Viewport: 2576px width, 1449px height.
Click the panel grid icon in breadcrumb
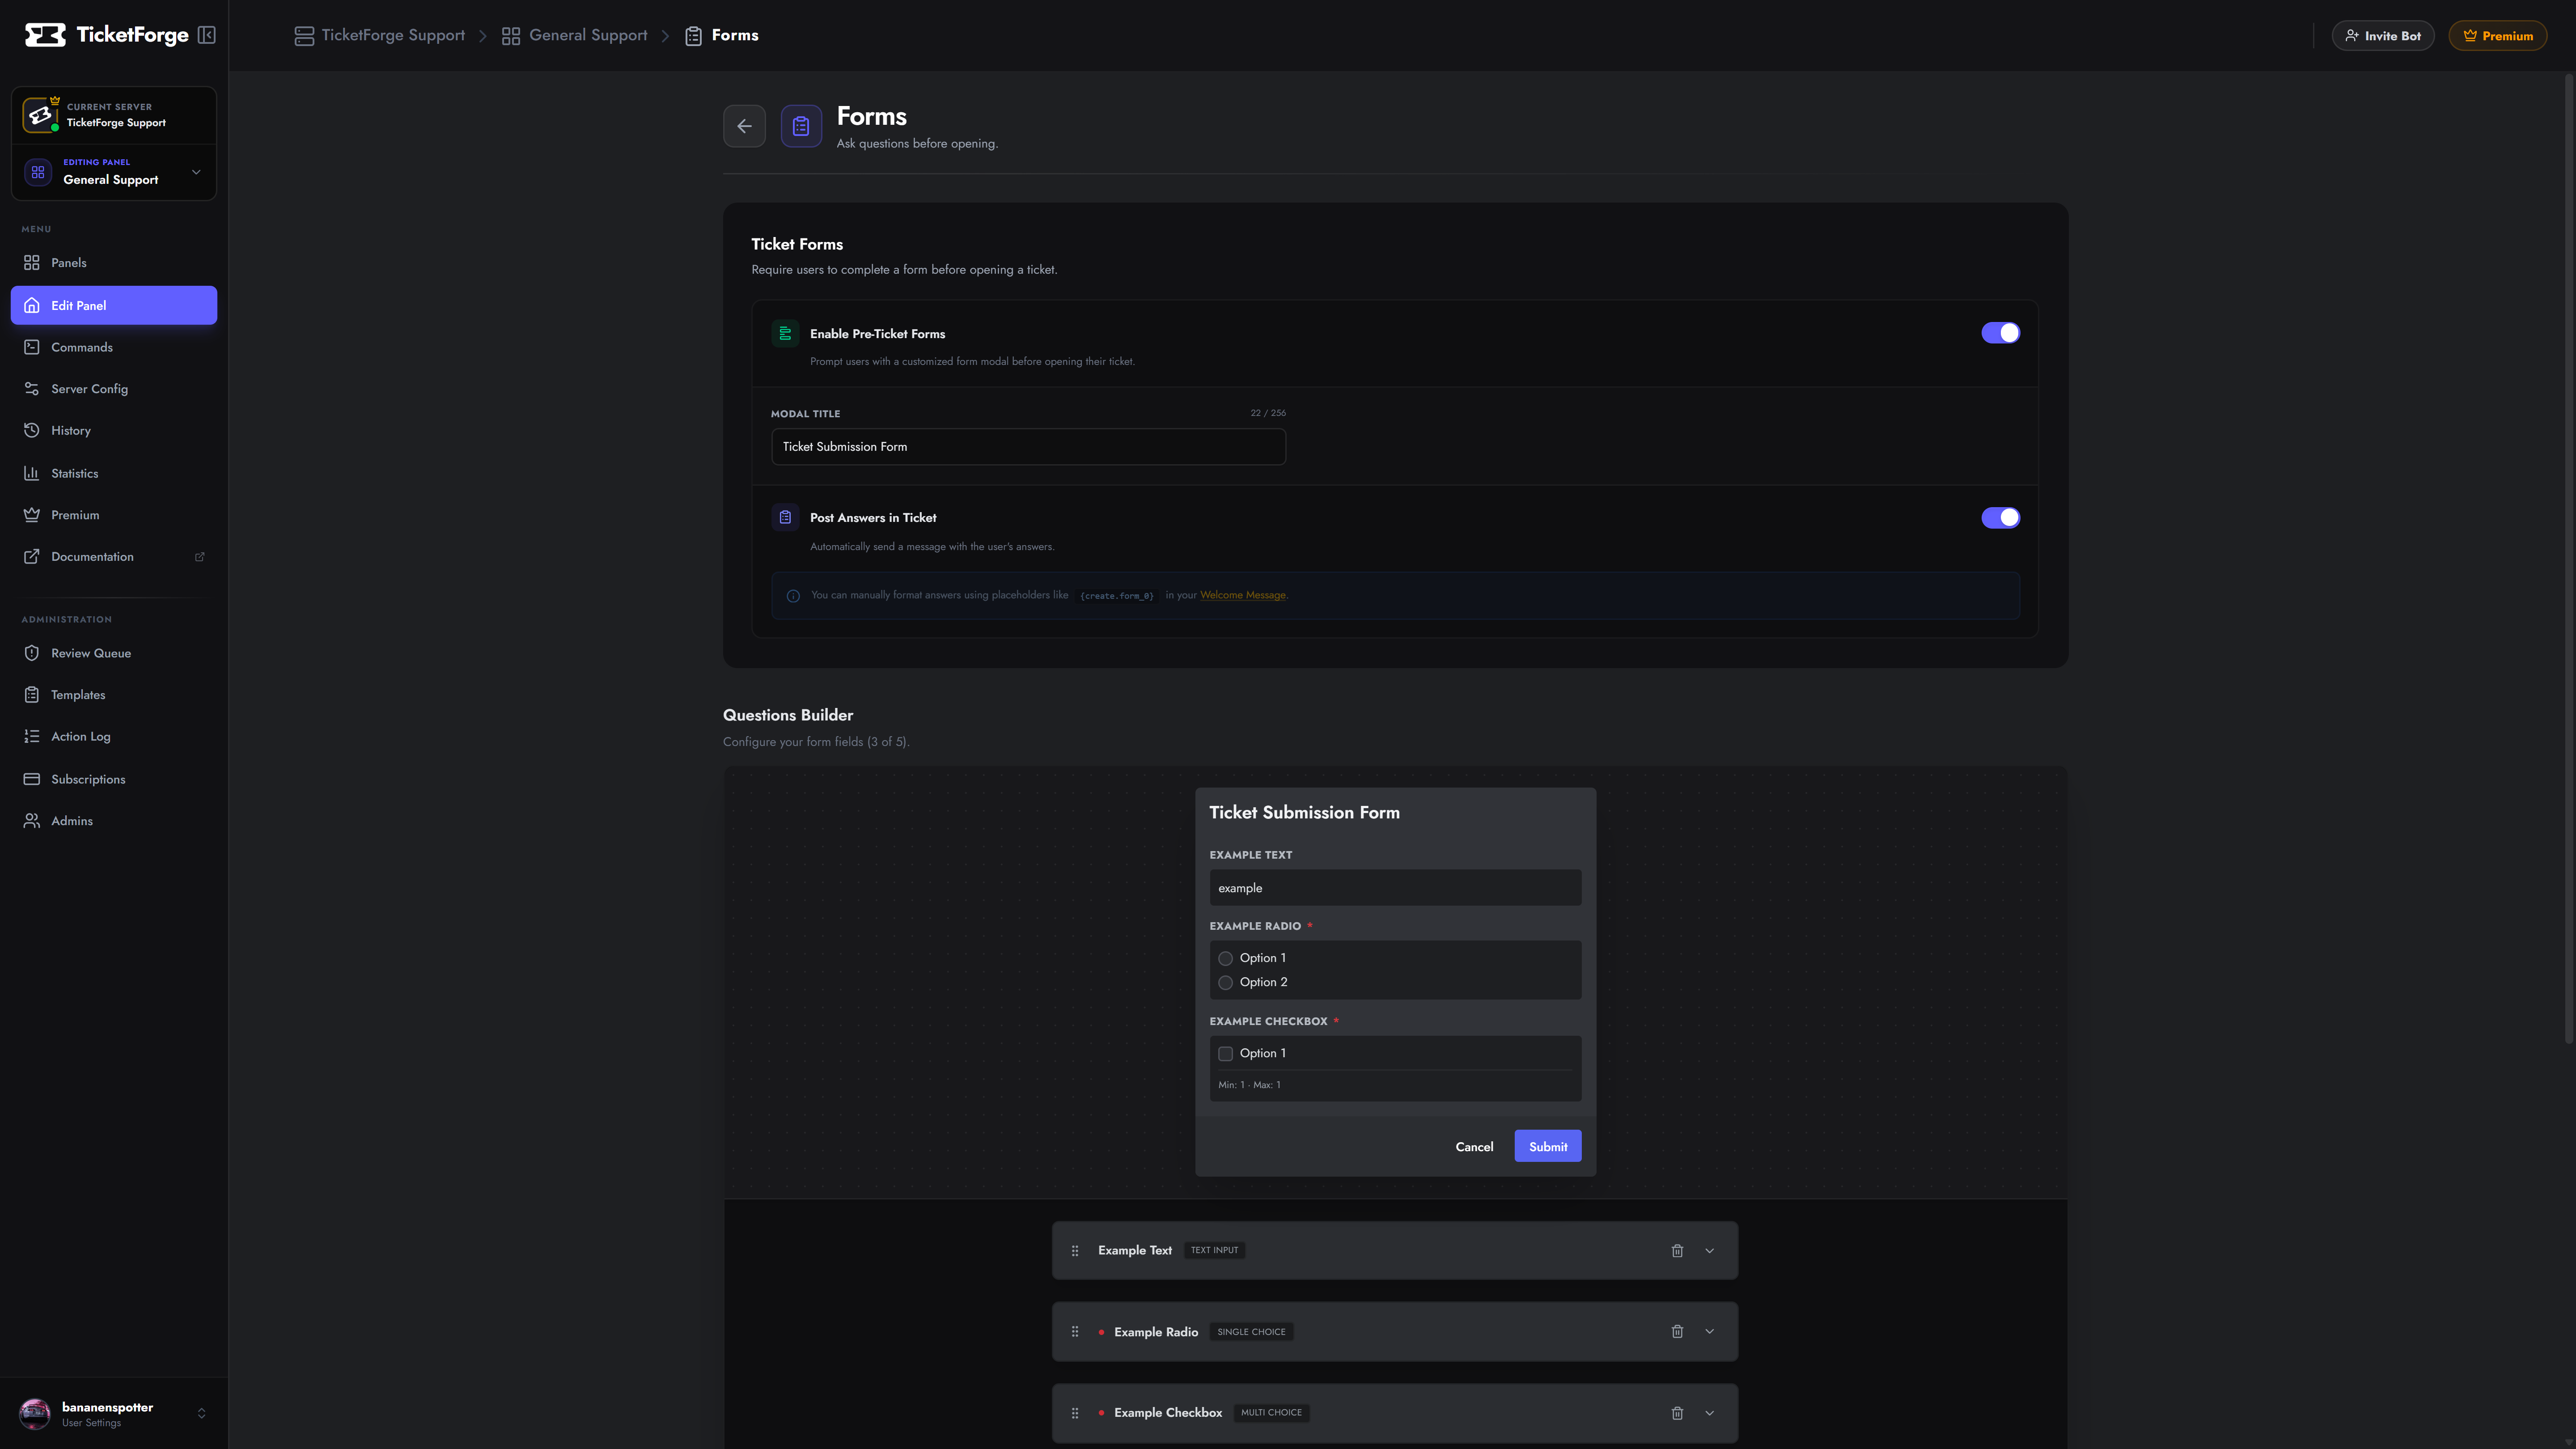coord(511,36)
